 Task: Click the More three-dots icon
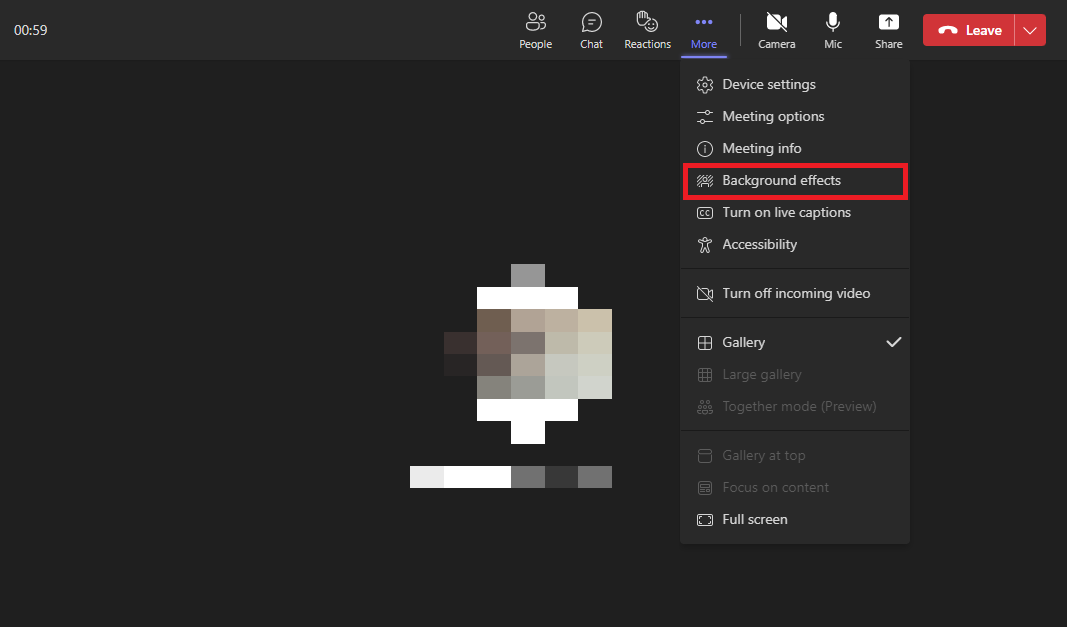(x=704, y=22)
